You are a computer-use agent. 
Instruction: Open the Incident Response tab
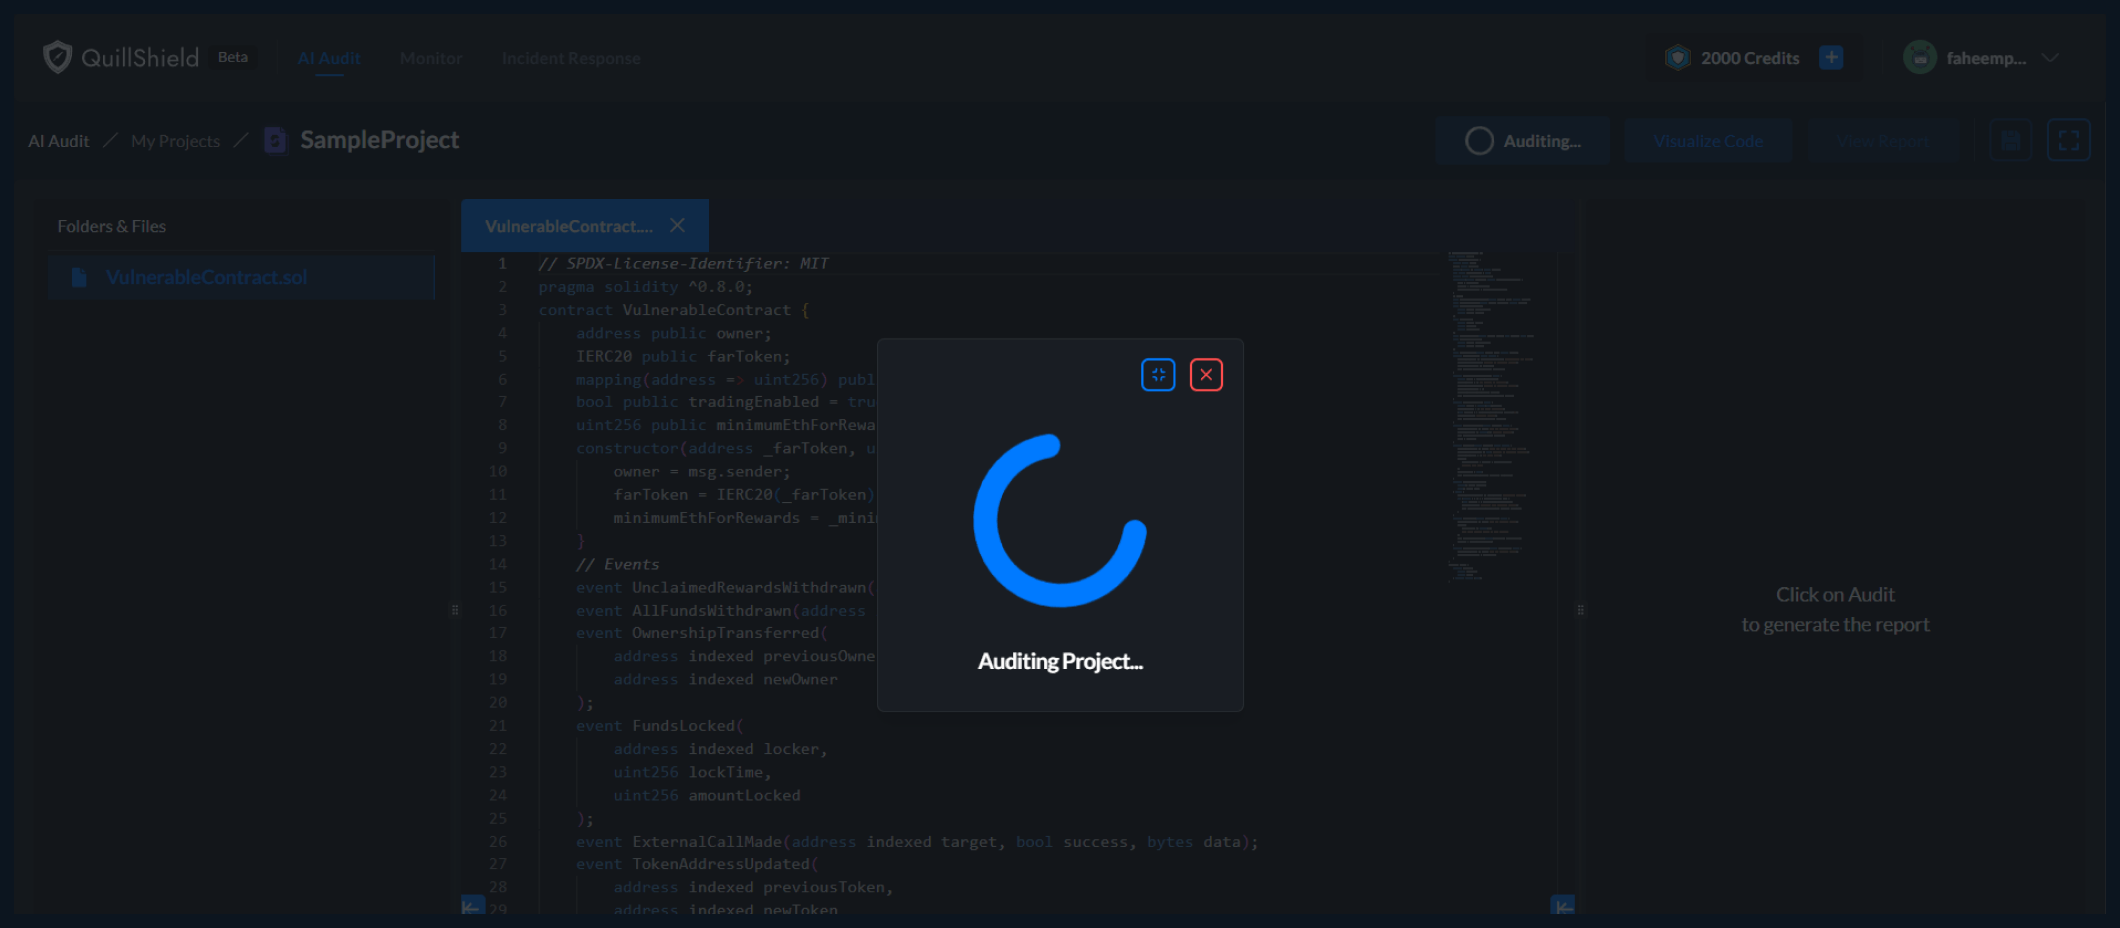tap(571, 58)
